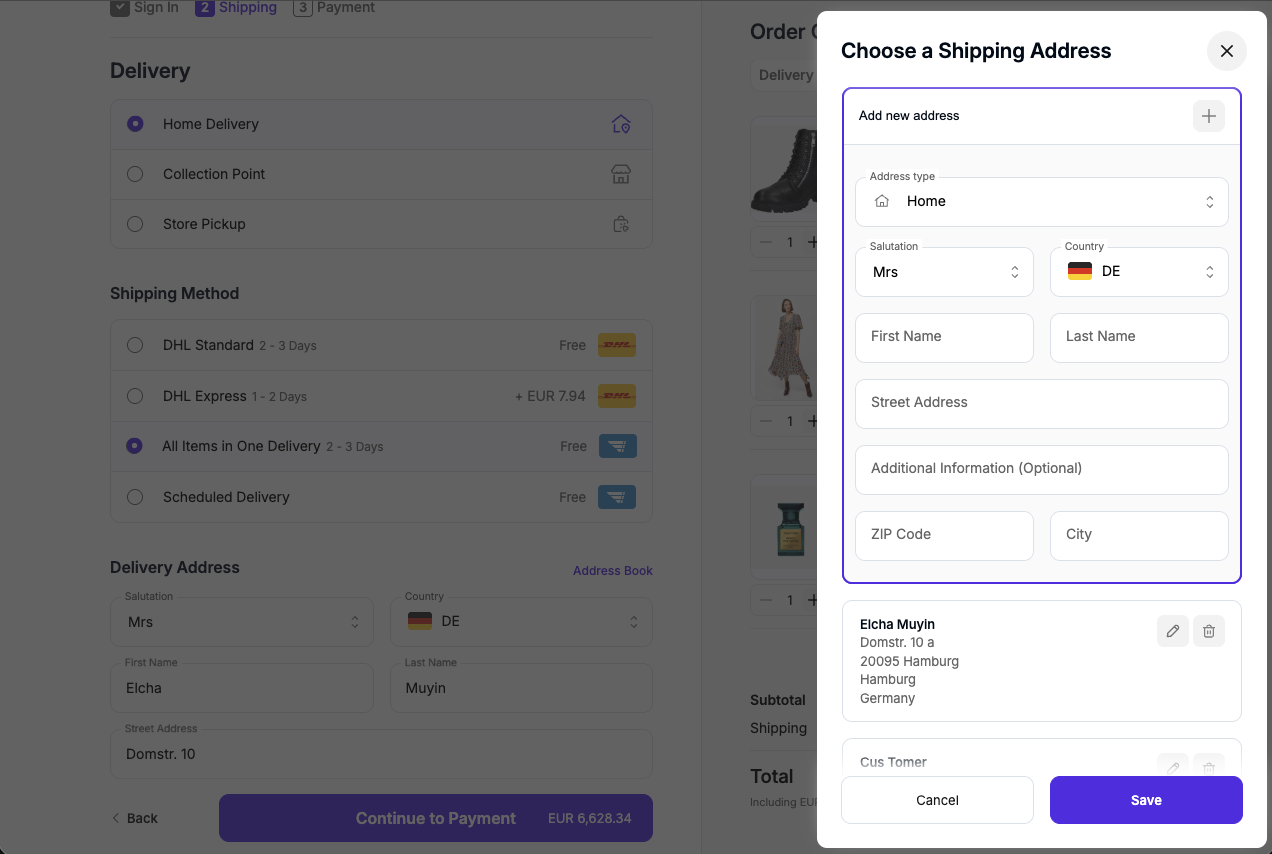Delete the Elcha Muyin address with trash icon
Viewport: 1272px width, 854px height.
click(x=1209, y=631)
